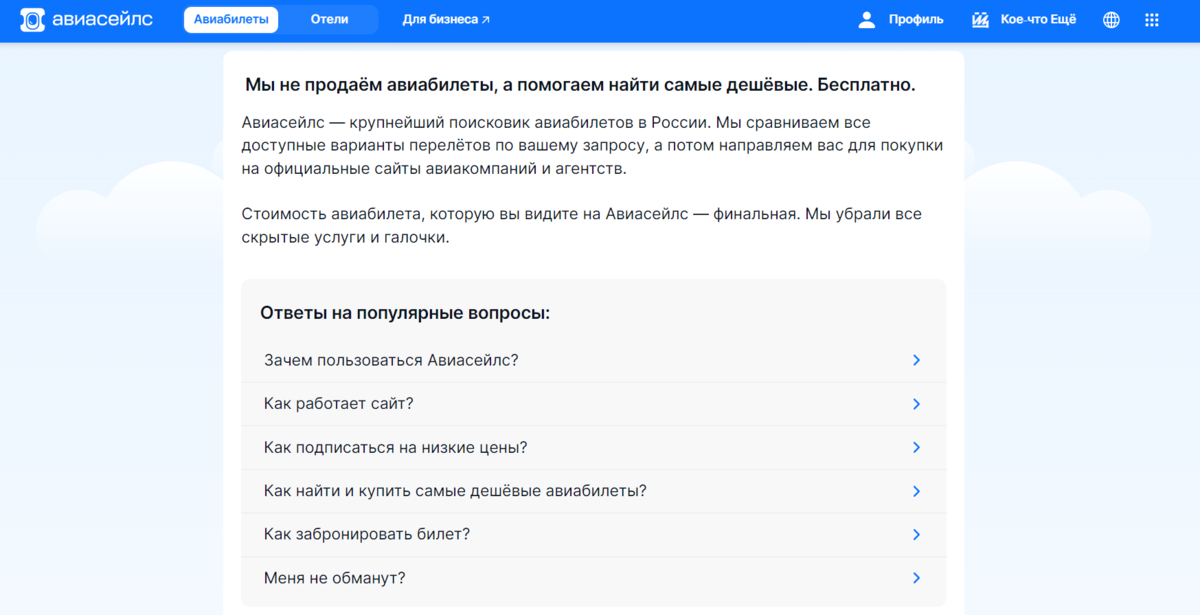Open the Кое-что Ещё section label
Image resolution: width=1200 pixels, height=615 pixels.
click(1038, 19)
